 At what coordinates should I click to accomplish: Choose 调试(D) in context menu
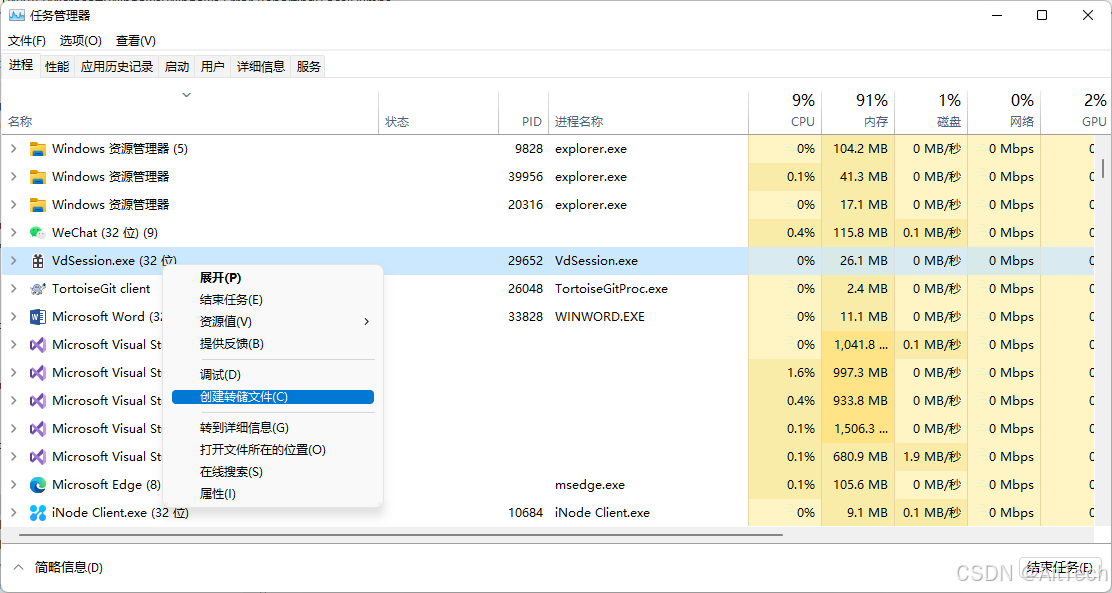pos(273,375)
